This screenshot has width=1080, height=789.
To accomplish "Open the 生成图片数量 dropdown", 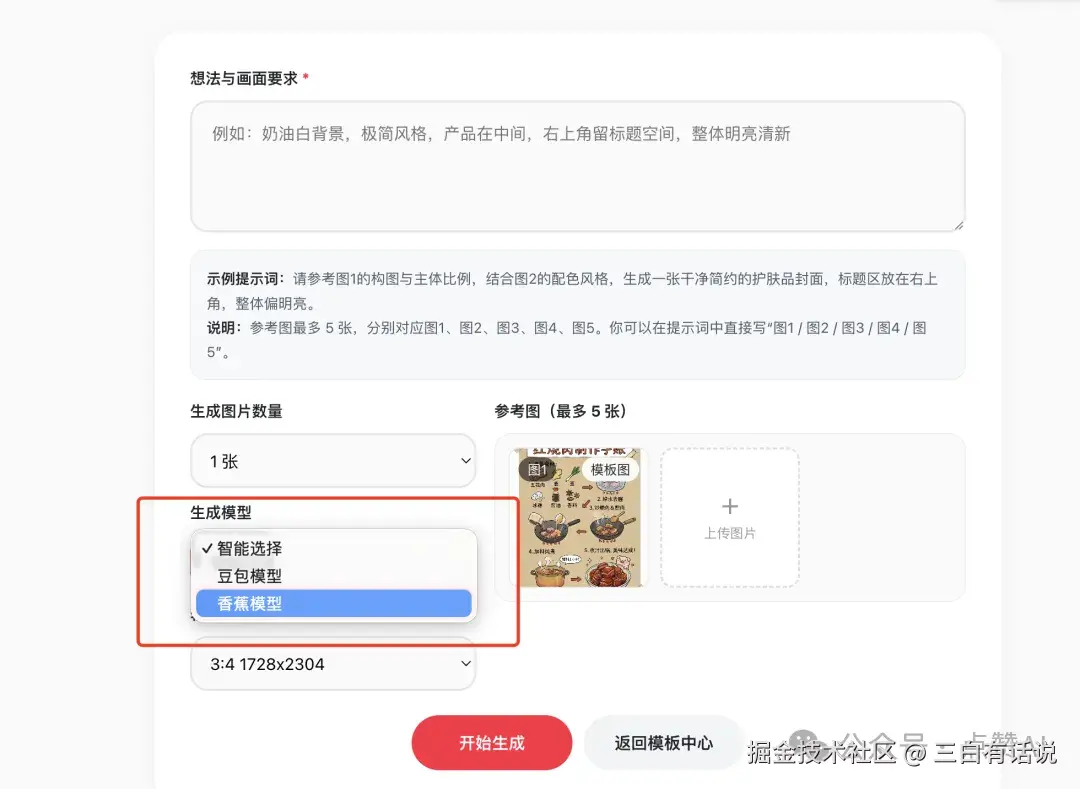I will (x=333, y=461).
